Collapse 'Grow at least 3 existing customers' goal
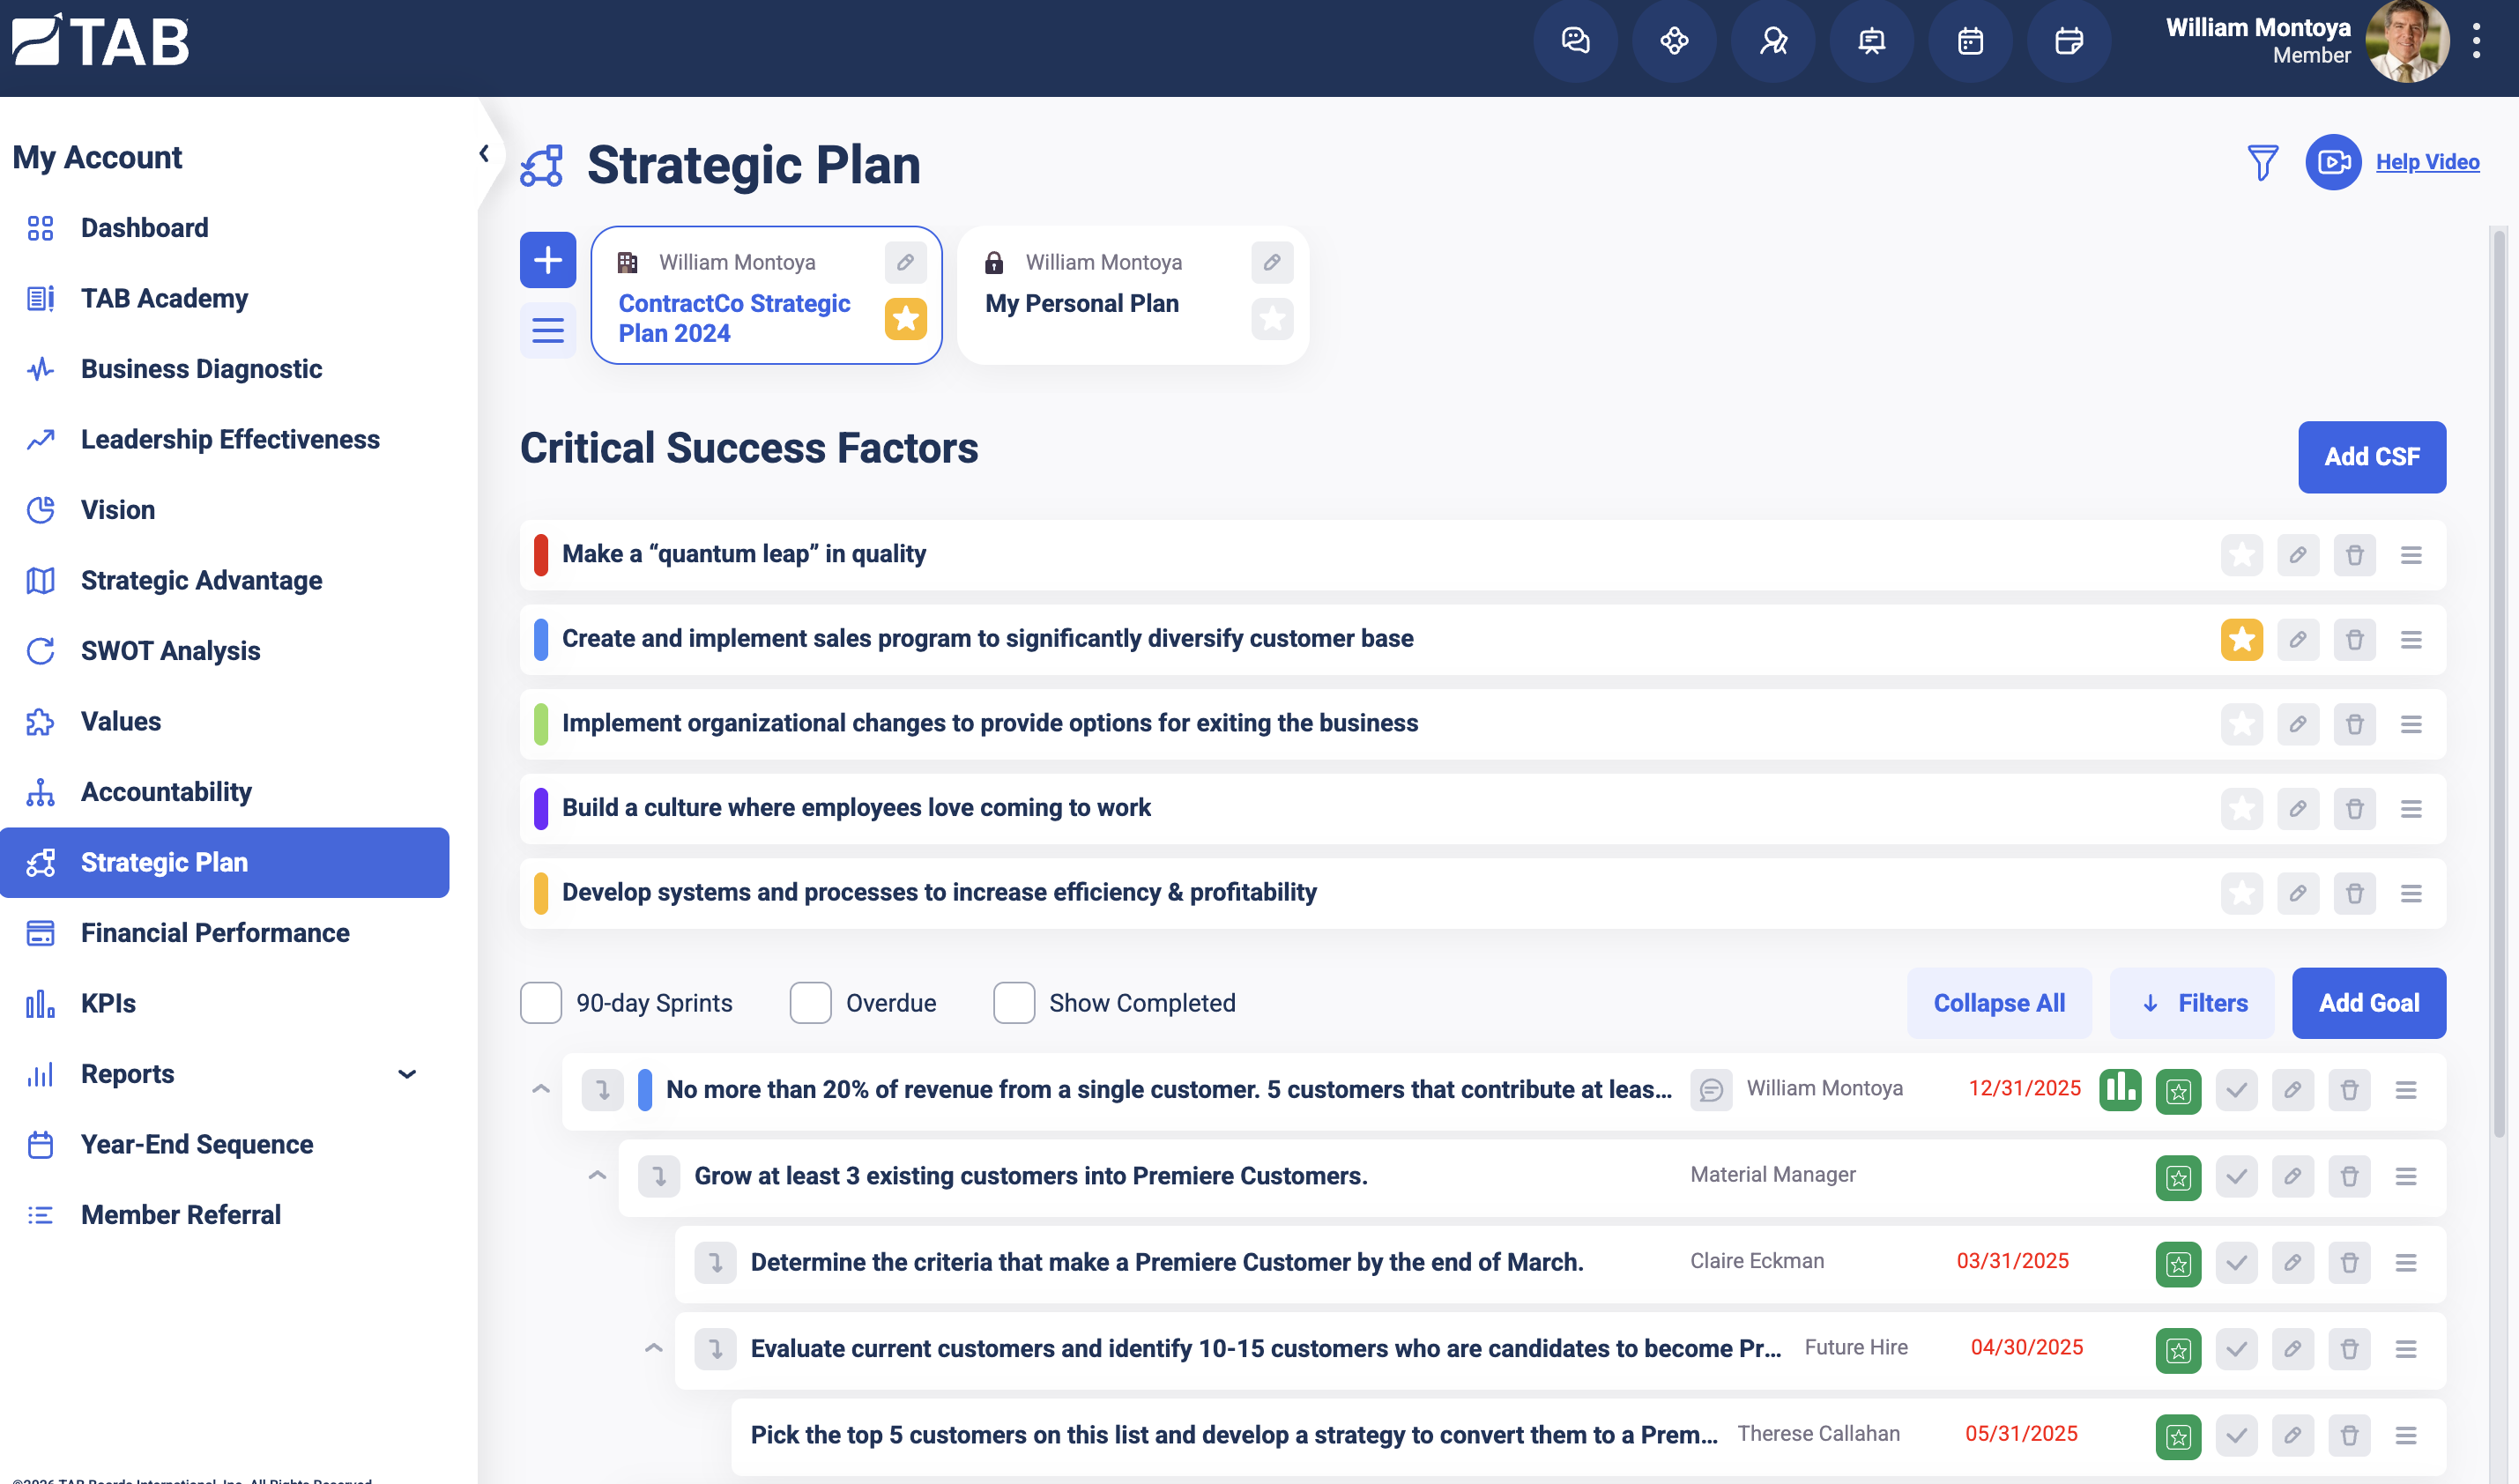This screenshot has width=2519, height=1484. click(x=597, y=1176)
